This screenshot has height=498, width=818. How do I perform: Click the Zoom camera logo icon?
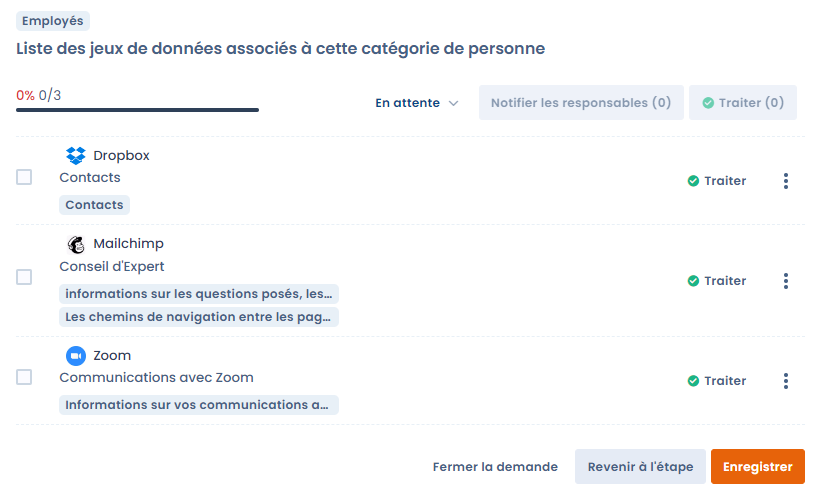coord(76,356)
